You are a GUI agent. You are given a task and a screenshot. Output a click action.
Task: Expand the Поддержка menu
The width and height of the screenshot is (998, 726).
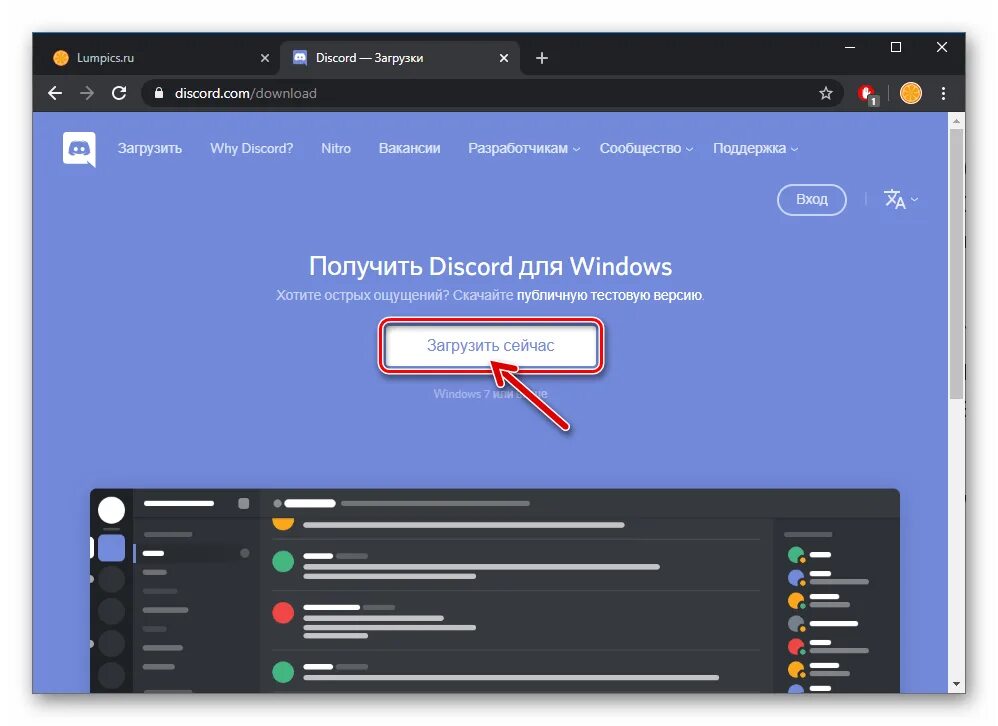coord(755,148)
